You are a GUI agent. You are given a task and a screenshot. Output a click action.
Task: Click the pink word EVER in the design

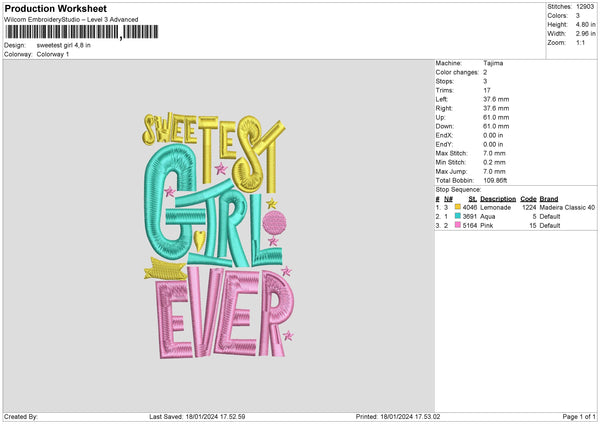[220, 315]
